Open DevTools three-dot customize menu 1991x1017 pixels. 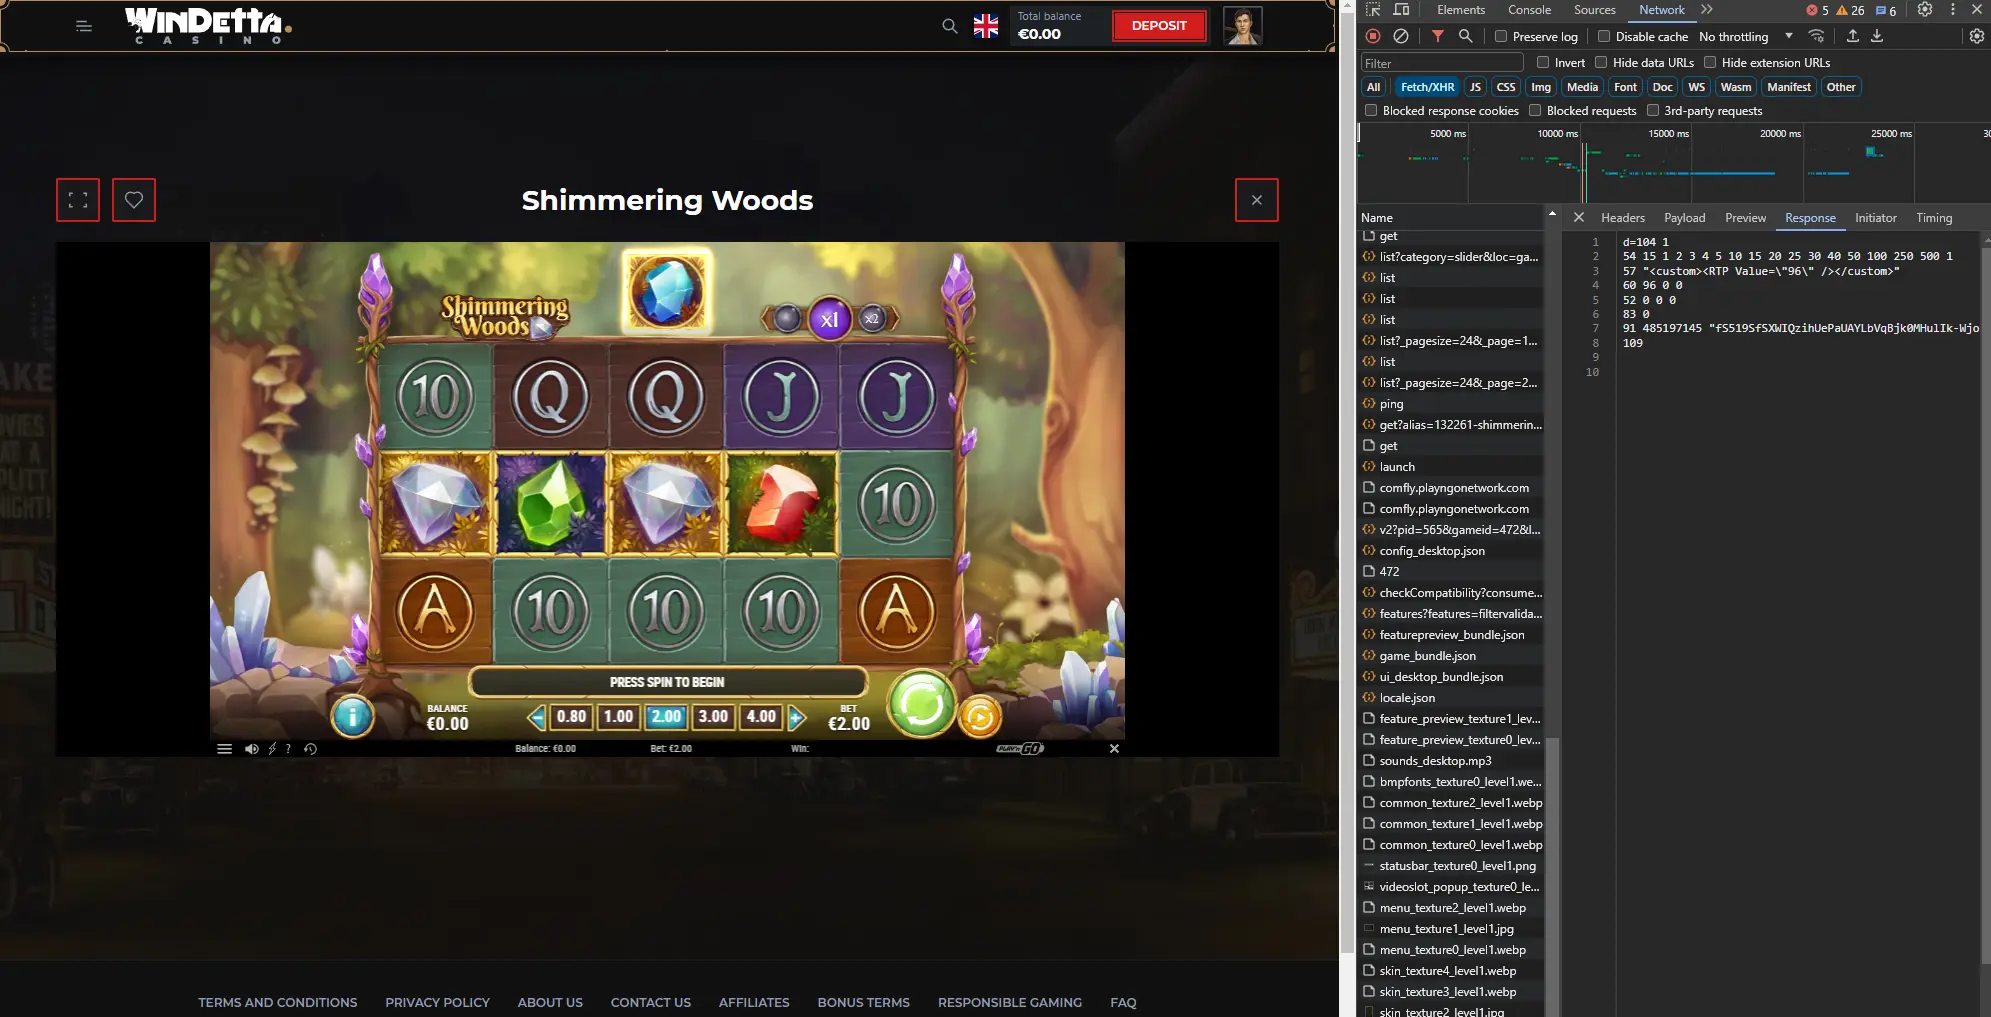(1952, 10)
